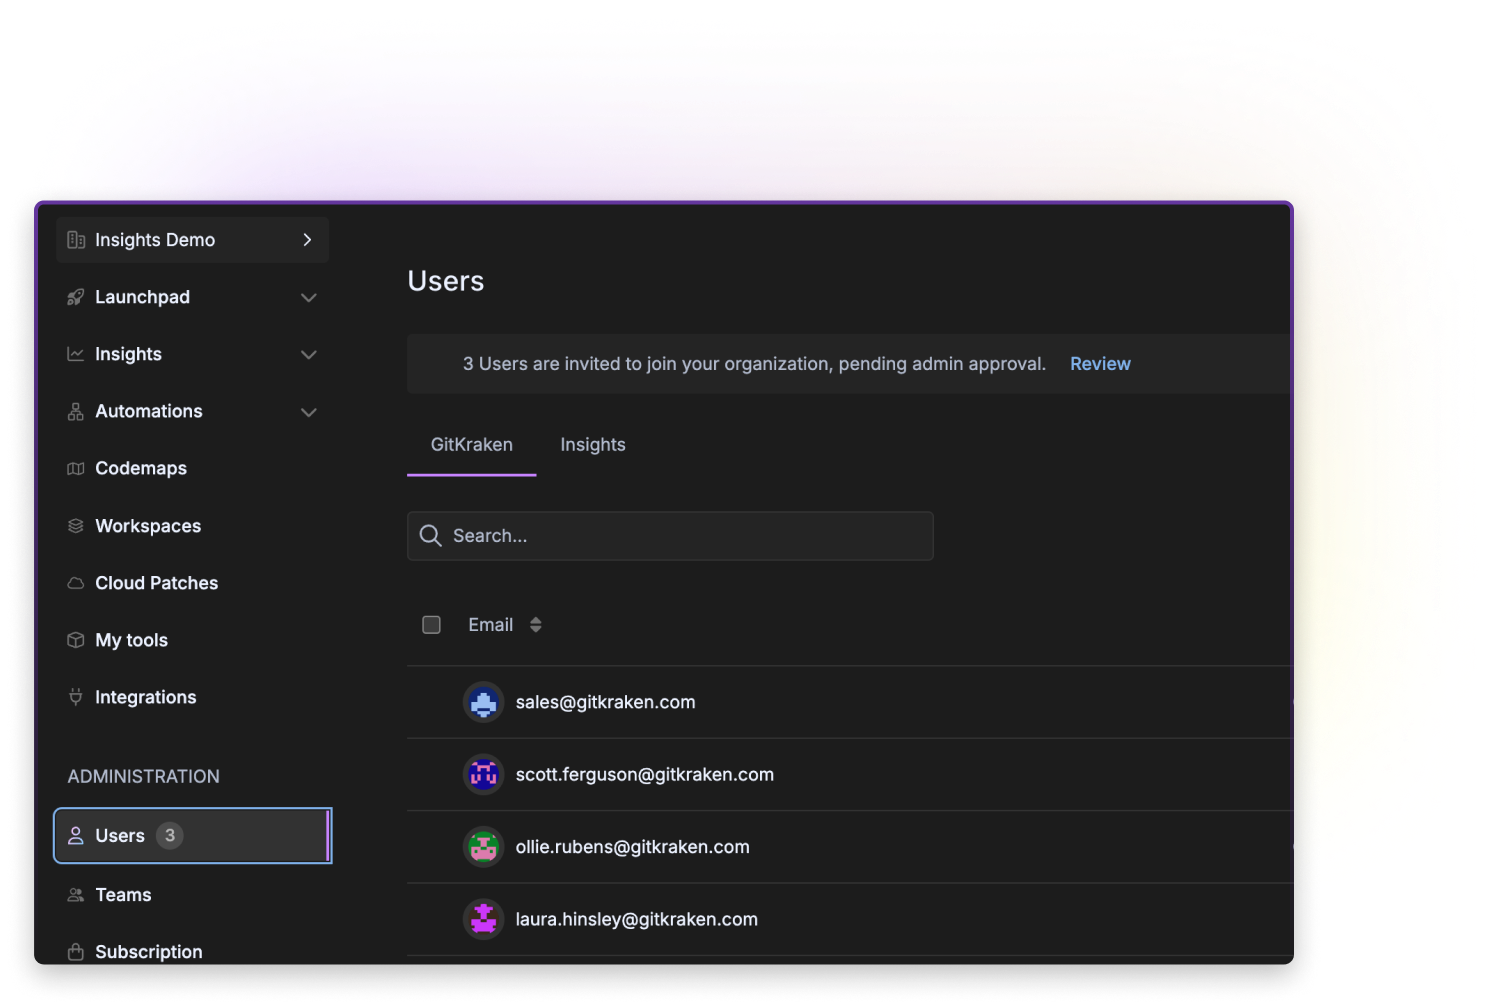Click the Cloud Patches cloud icon
This screenshot has height=1005, width=1494.
point(76,583)
